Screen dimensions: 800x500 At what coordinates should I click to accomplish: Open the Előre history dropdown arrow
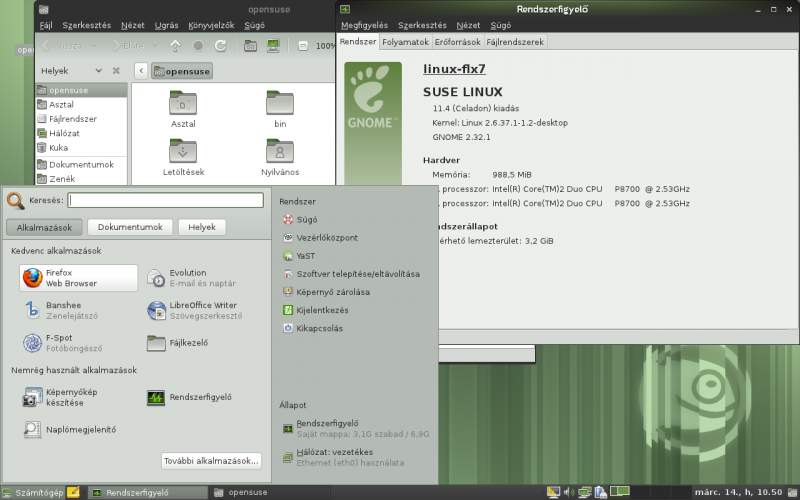(155, 45)
